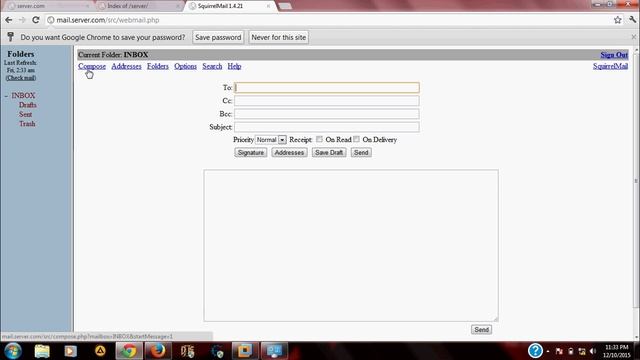The height and width of the screenshot is (360, 640).
Task: Open the Chrome wrench menu
Action: coord(633,20)
